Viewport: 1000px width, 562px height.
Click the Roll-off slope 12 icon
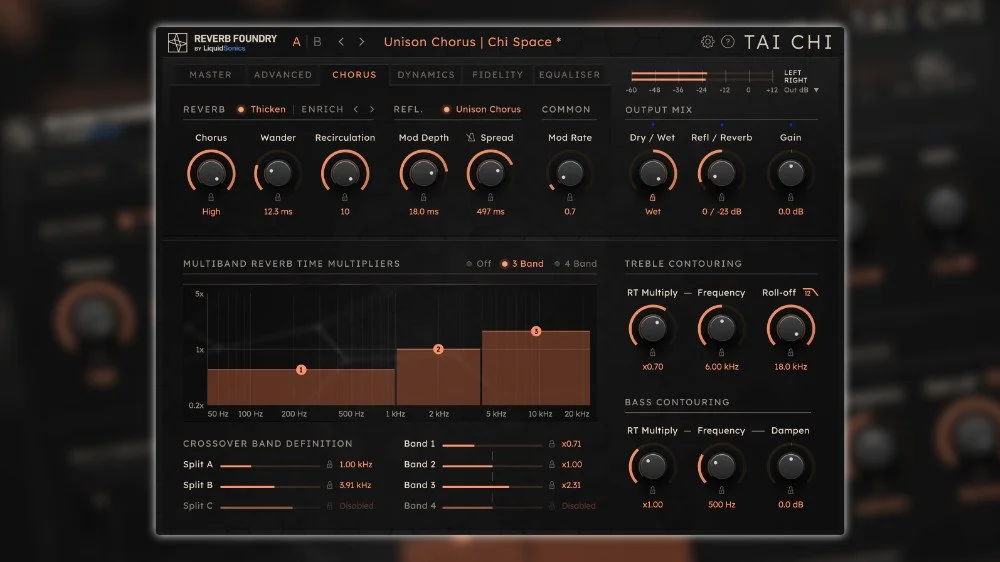point(811,293)
